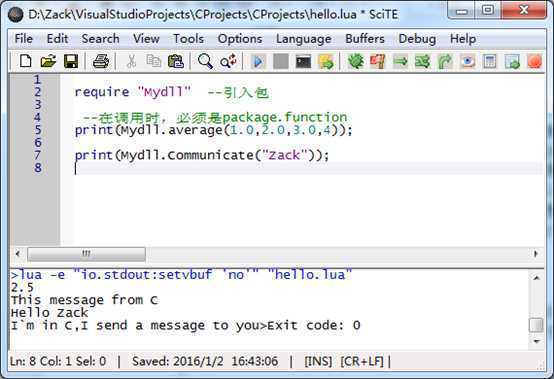Cut selection with the scissors icon
554x379 pixels.
pos(131,61)
